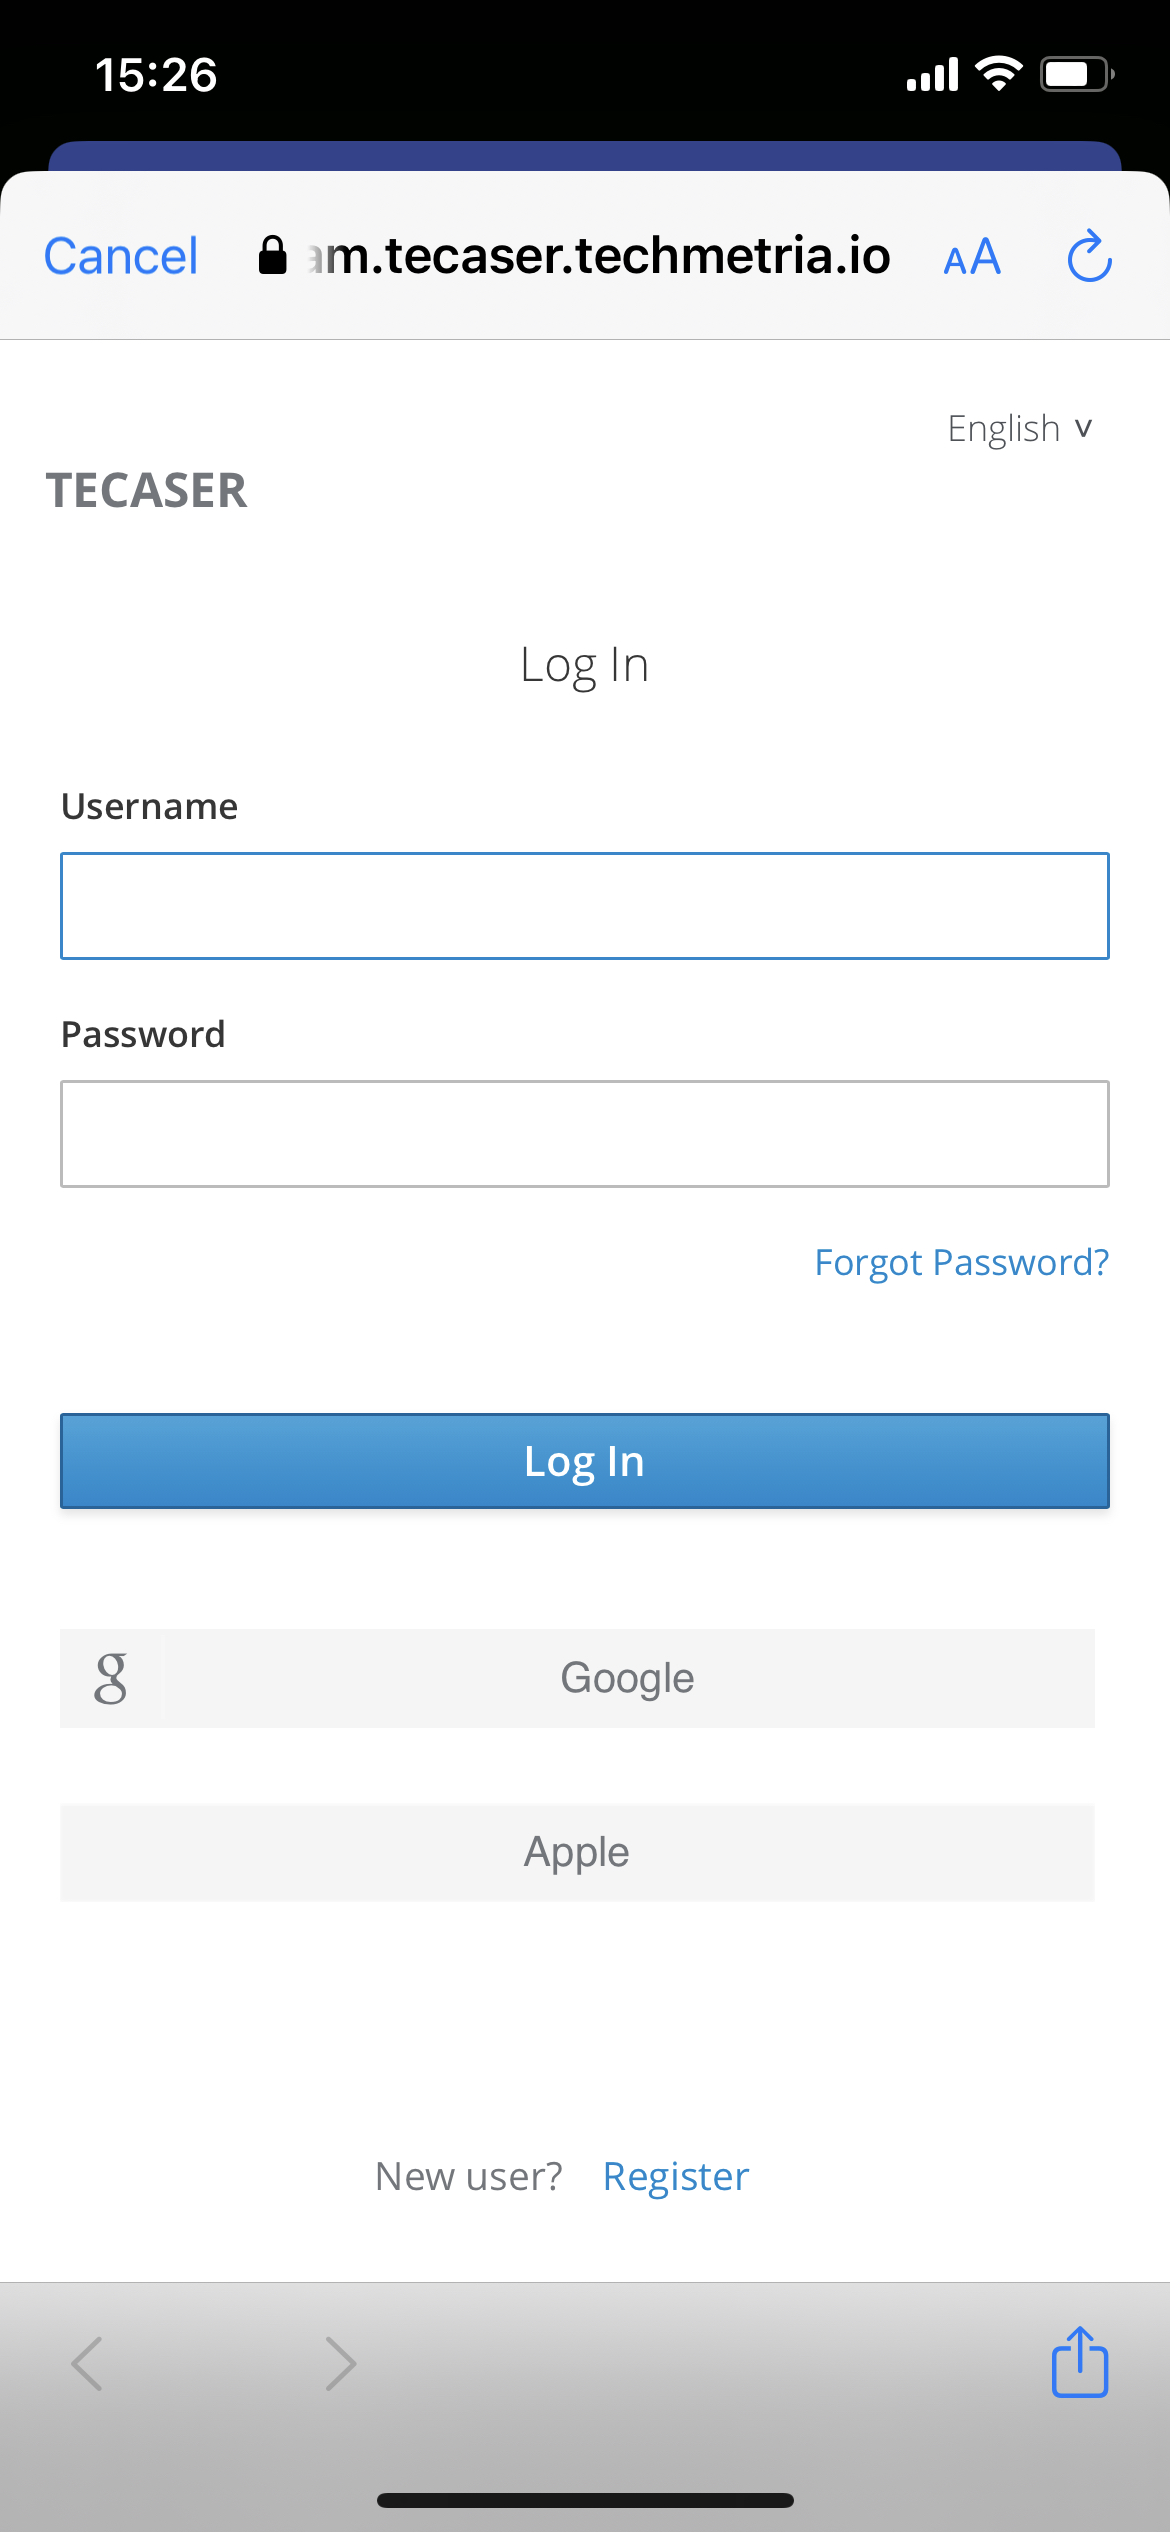The height and width of the screenshot is (2532, 1170).
Task: Open the Forgot Password link
Action: (960, 1262)
